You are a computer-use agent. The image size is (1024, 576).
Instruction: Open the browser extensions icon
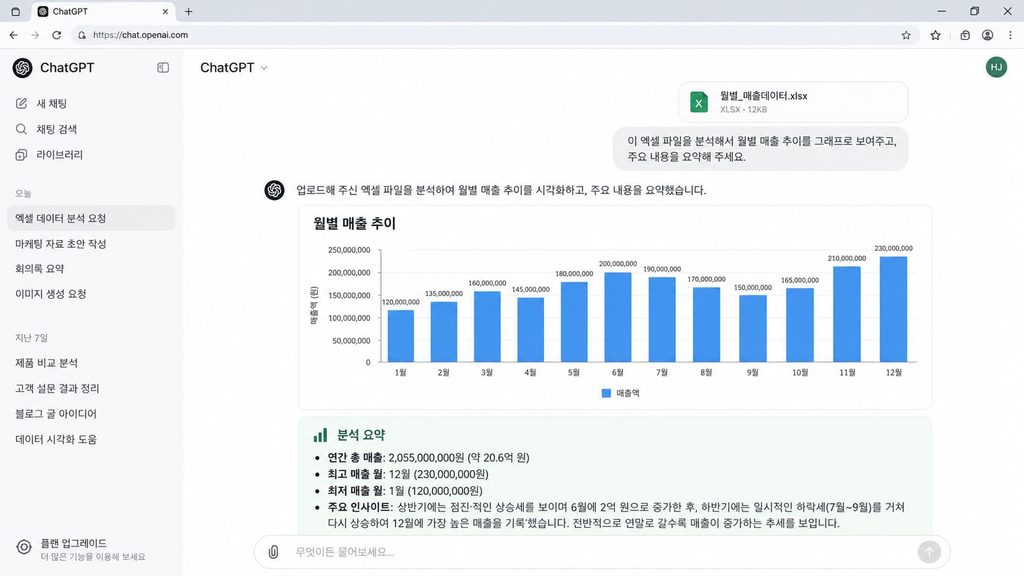coord(965,35)
